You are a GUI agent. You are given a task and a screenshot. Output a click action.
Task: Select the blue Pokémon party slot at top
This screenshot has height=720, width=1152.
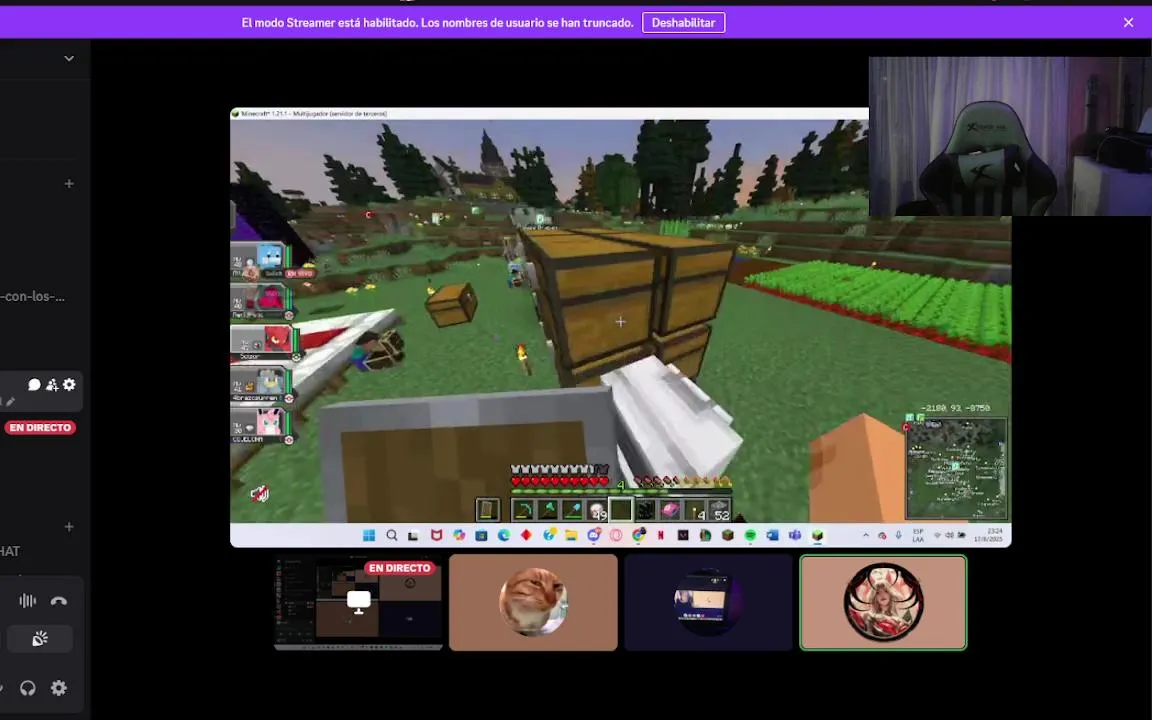coord(260,261)
